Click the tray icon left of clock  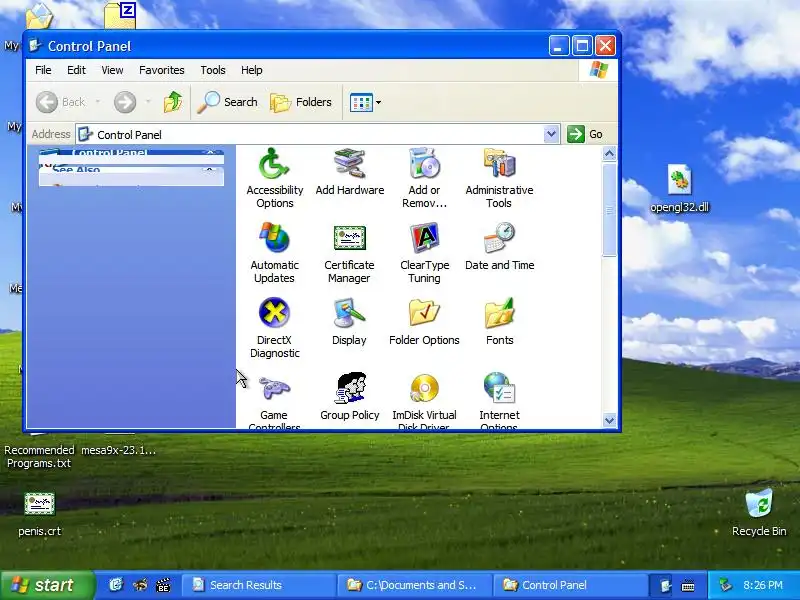[x=726, y=585]
